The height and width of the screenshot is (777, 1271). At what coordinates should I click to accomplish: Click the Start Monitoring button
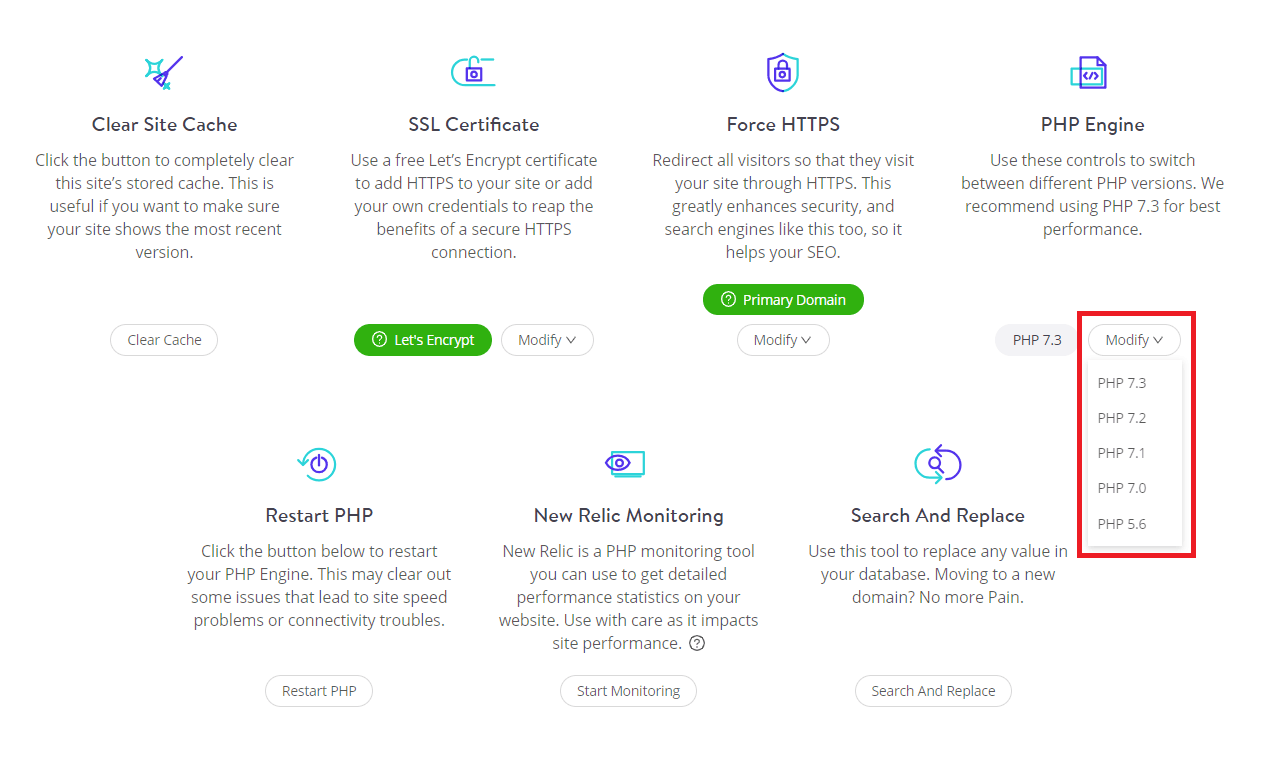(628, 690)
